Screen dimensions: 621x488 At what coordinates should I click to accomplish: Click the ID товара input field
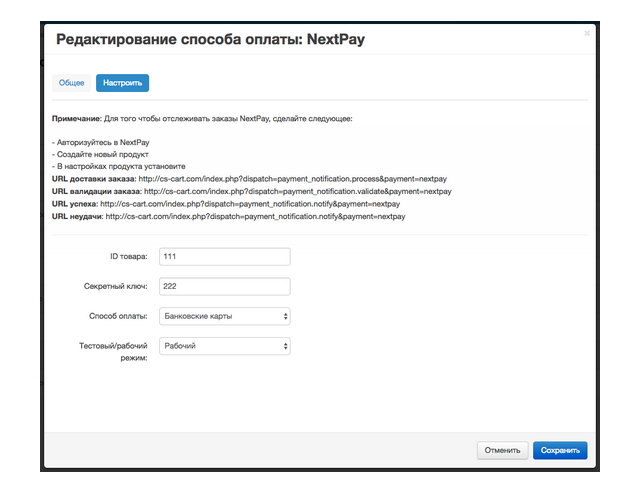click(223, 257)
